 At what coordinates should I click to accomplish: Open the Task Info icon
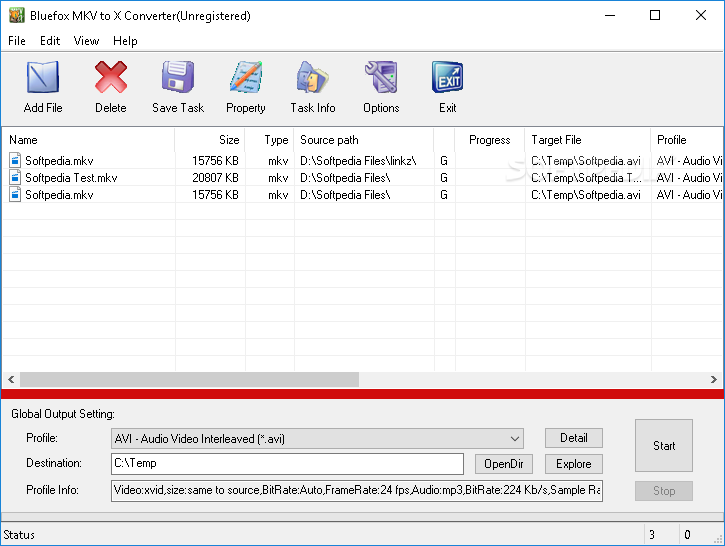click(313, 77)
